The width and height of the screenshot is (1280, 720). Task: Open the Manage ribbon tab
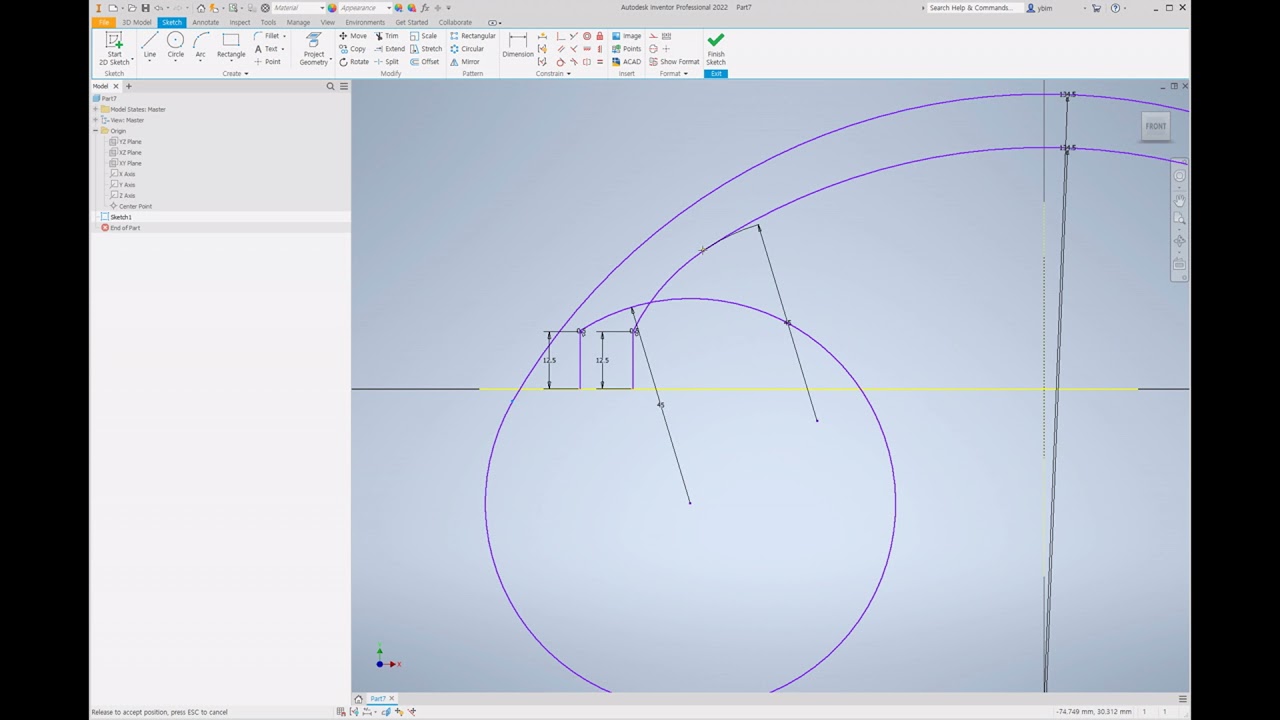point(298,22)
